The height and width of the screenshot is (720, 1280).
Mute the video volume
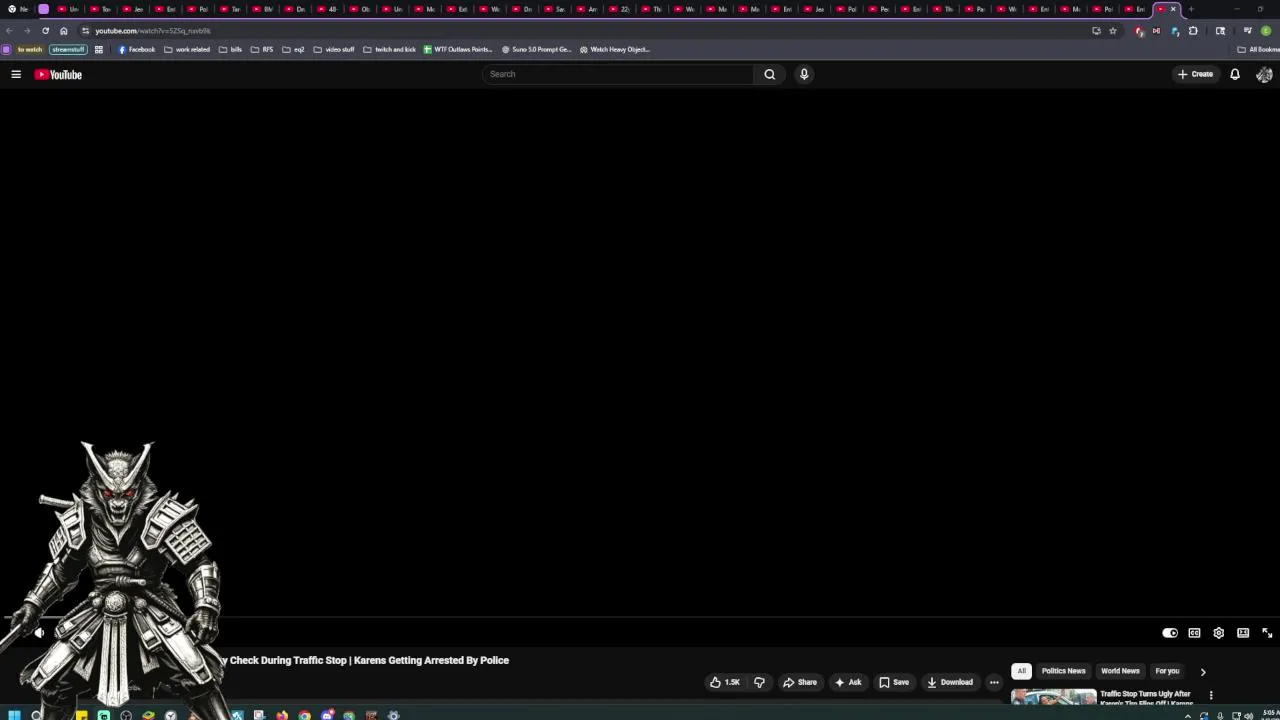pos(39,632)
